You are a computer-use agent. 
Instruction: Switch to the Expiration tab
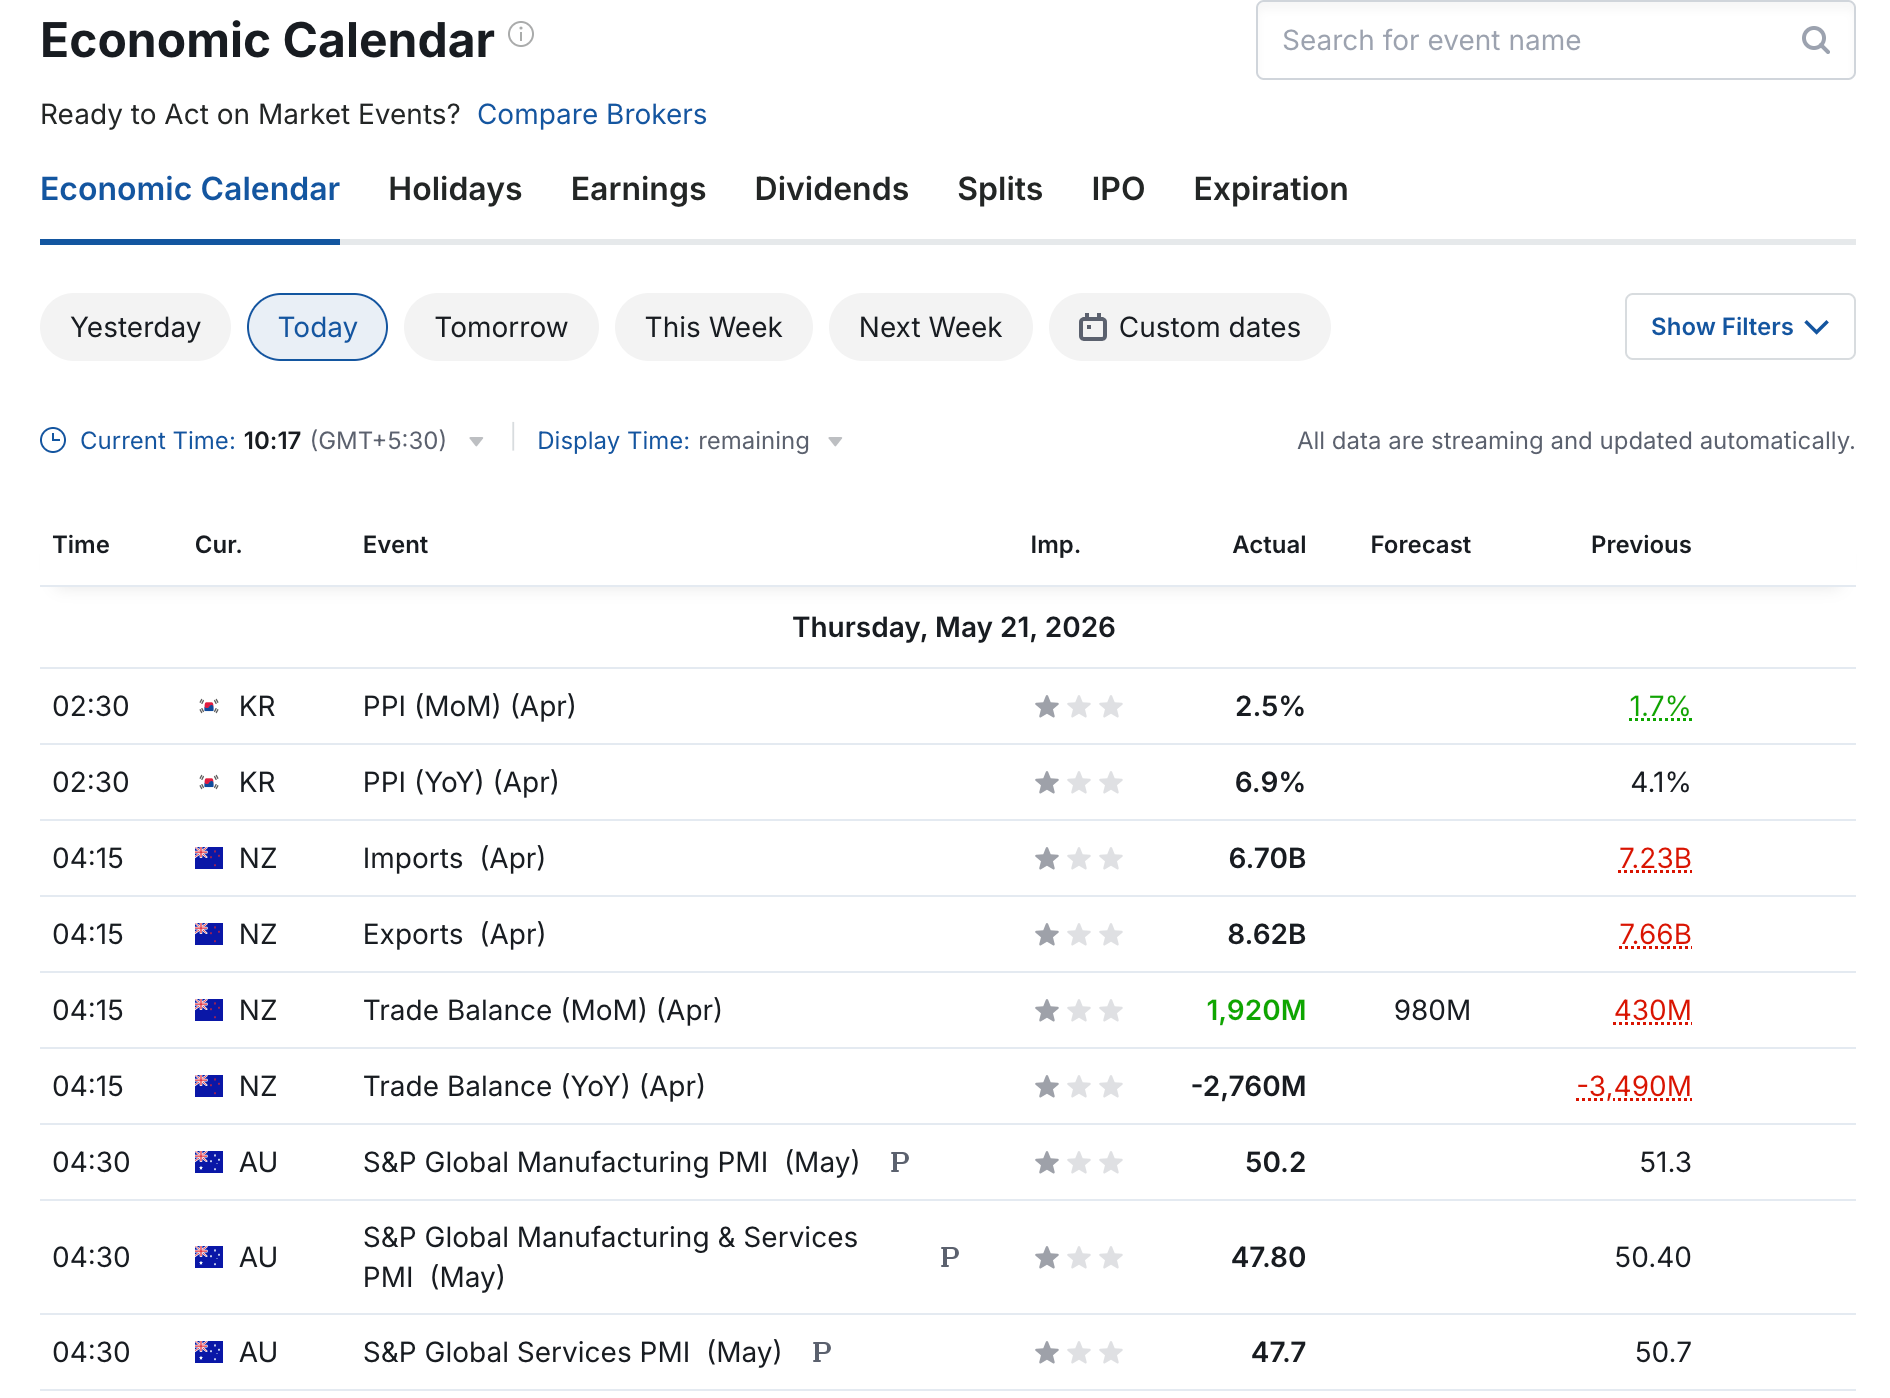click(1270, 189)
